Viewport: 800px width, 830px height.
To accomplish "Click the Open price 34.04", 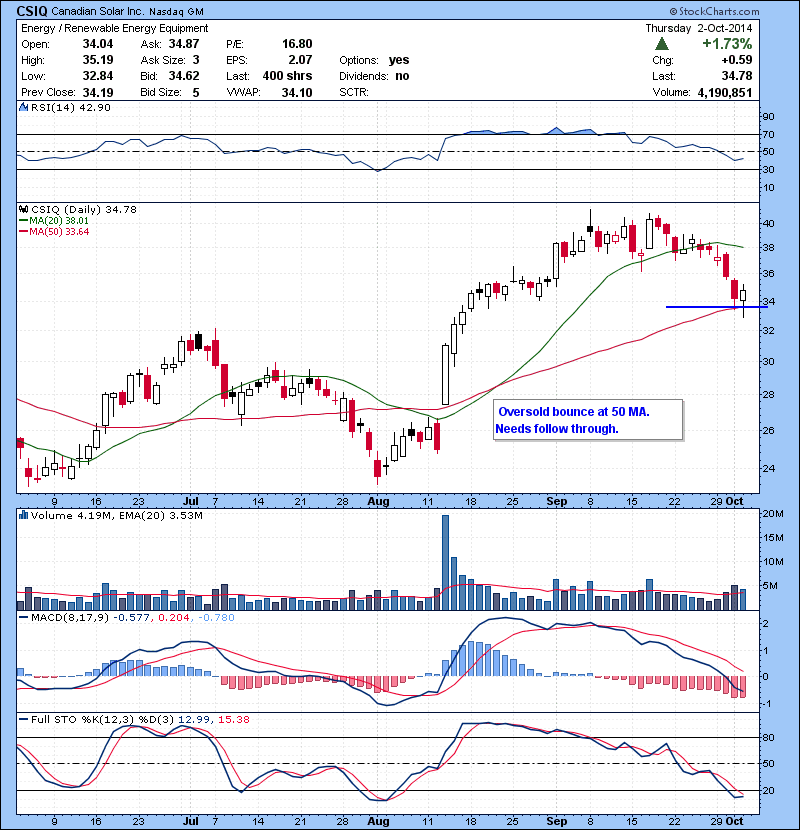I will tap(98, 44).
